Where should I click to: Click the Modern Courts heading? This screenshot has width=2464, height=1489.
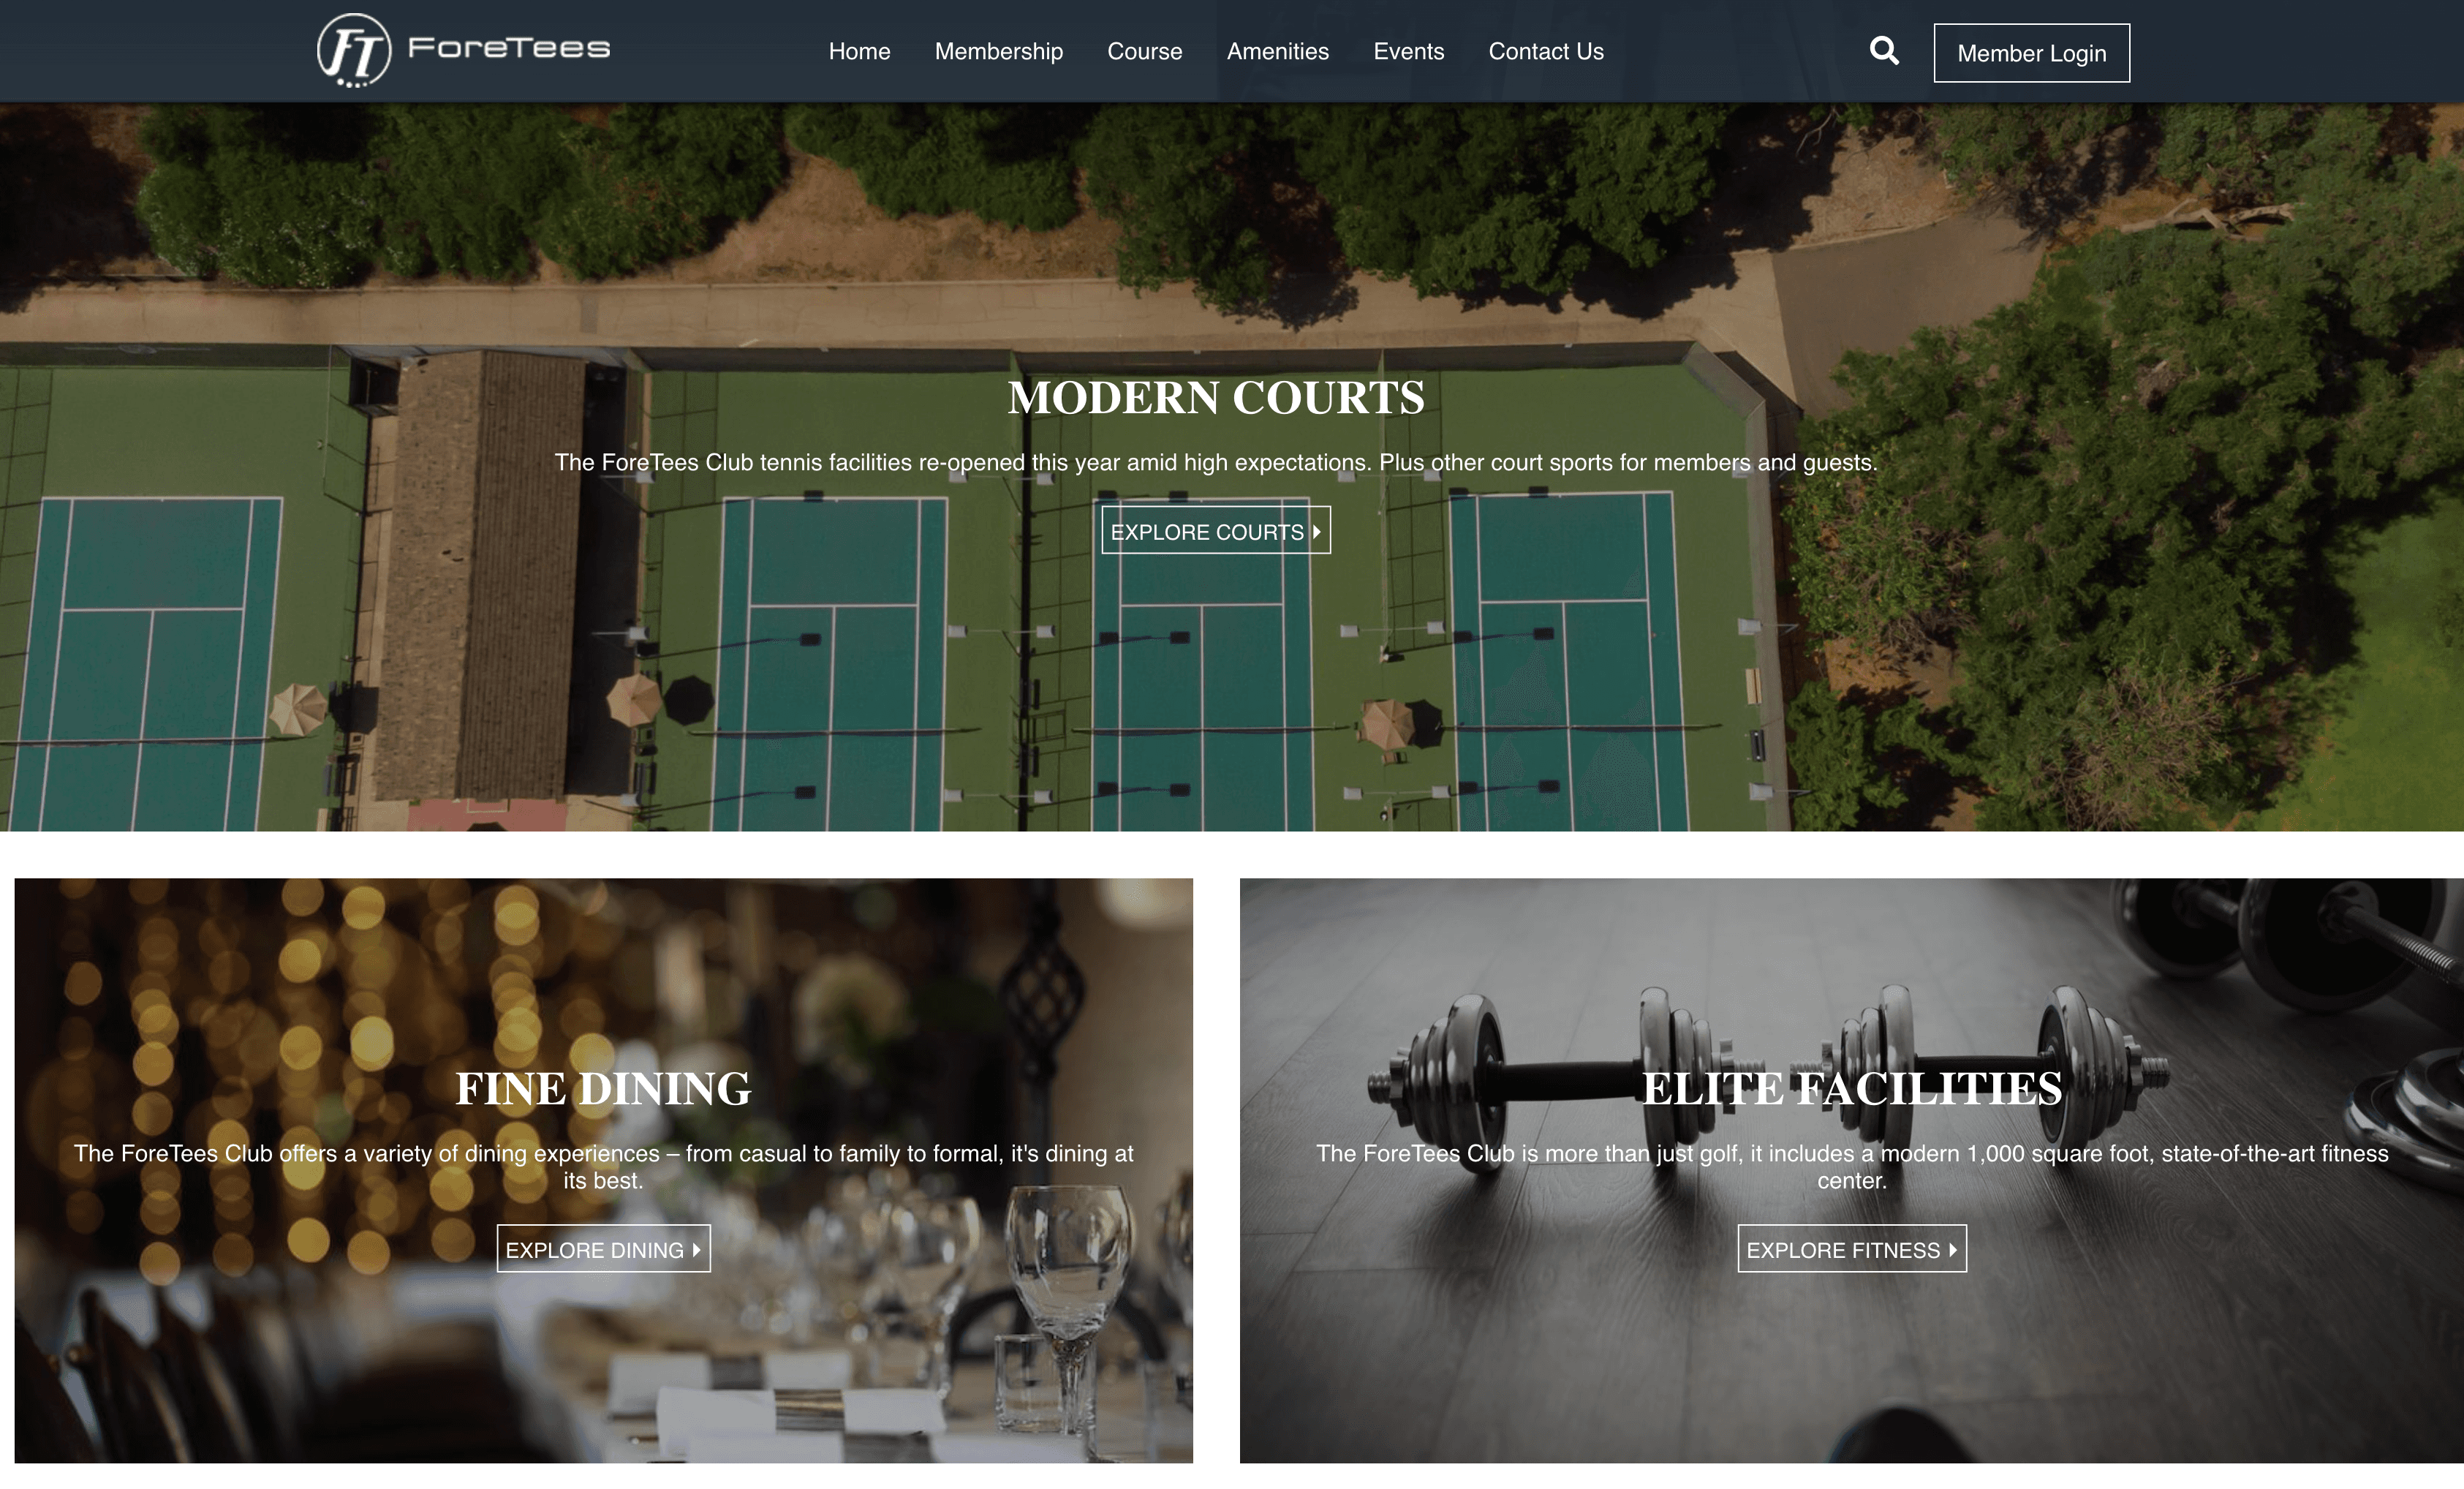tap(1216, 397)
